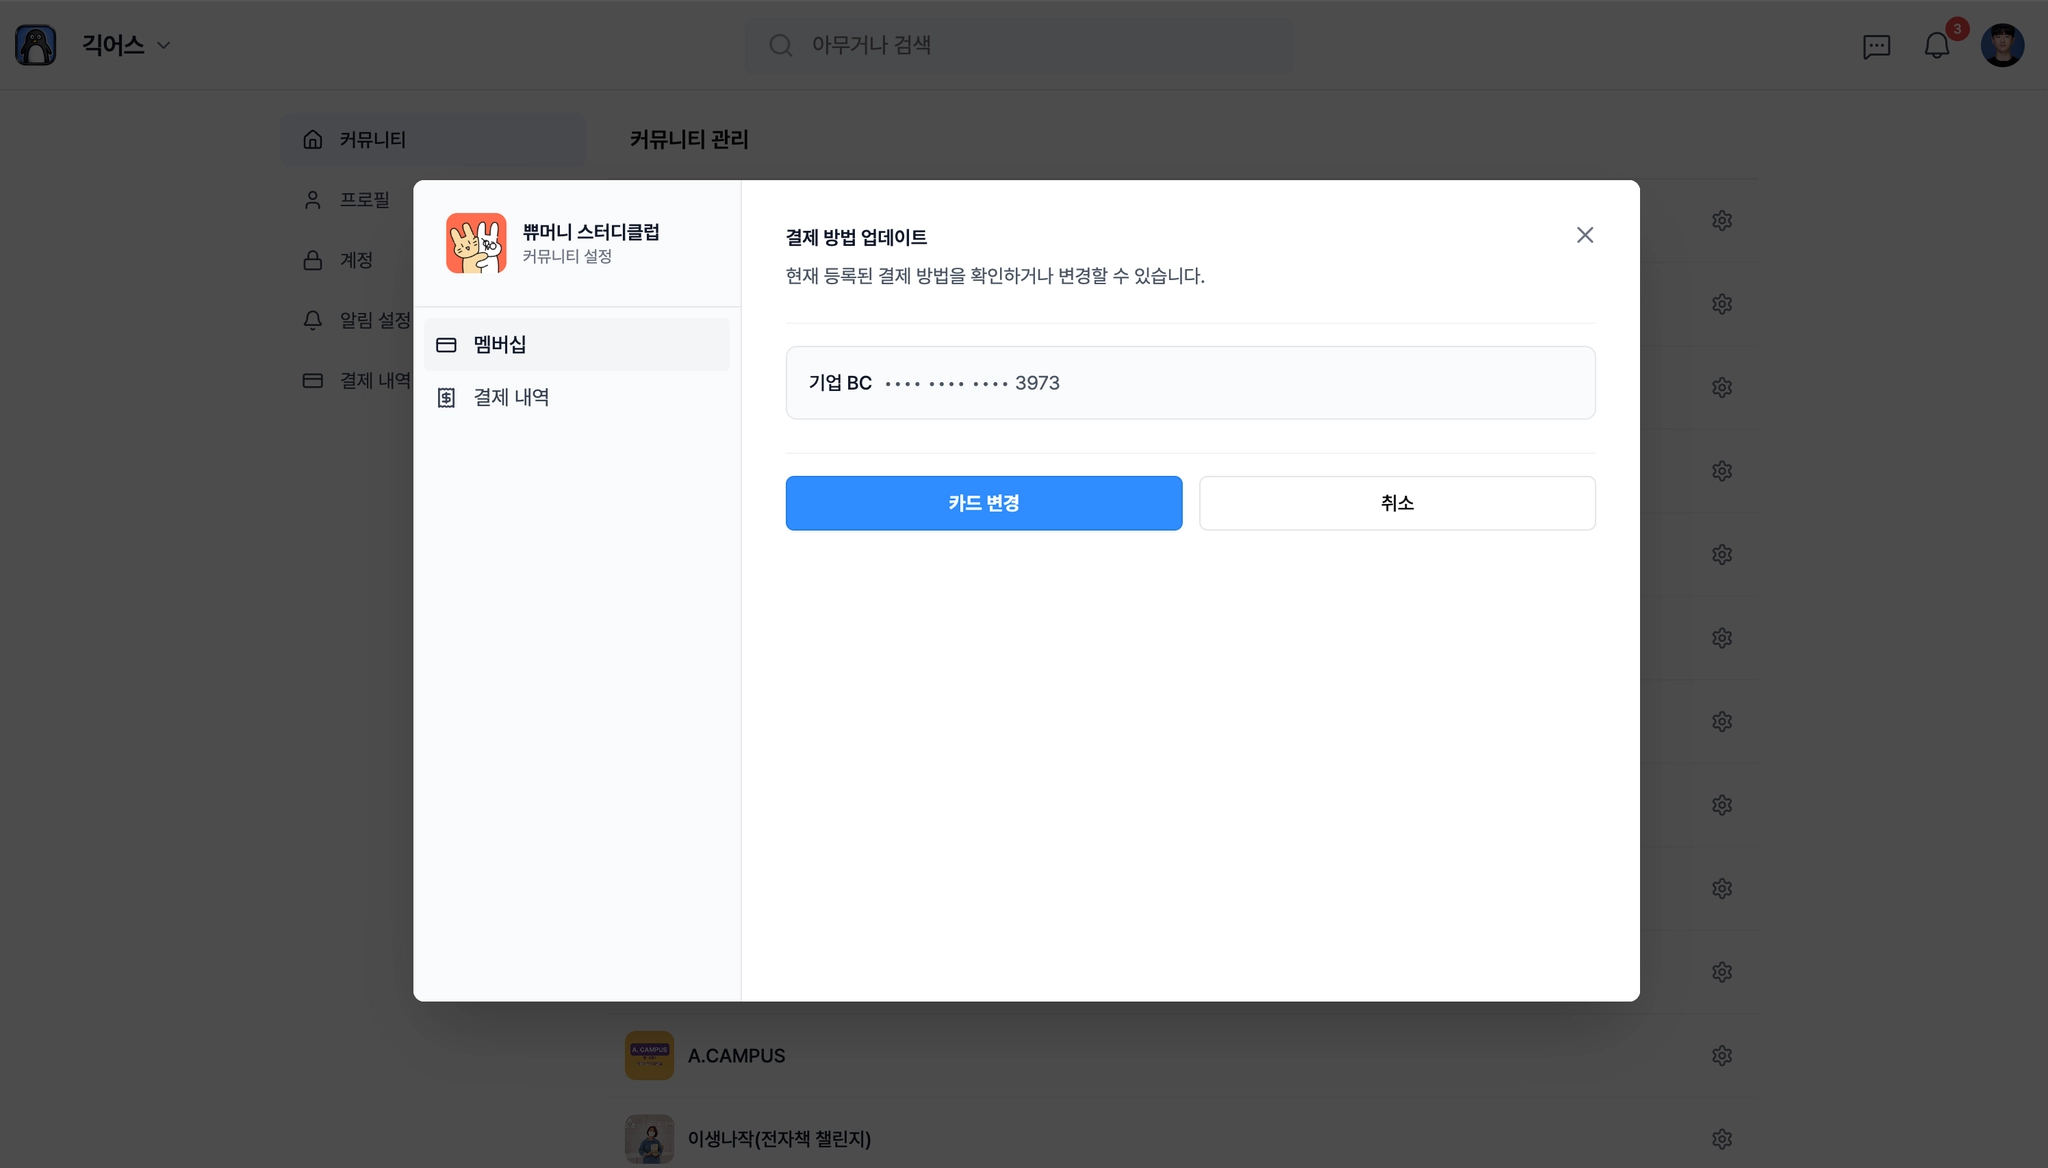Select the 멤버십 tab in dialog

(576, 344)
